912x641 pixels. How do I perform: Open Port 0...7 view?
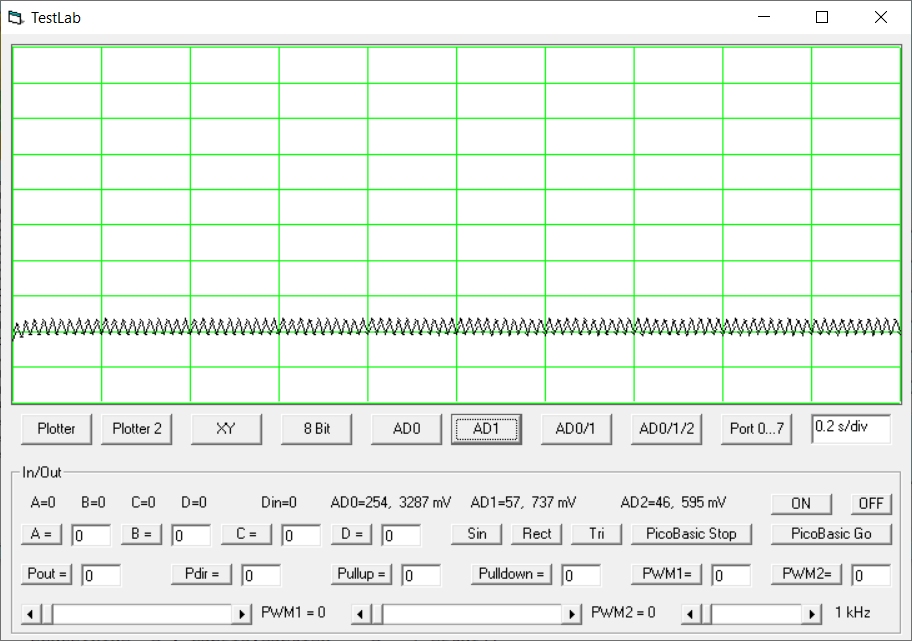757,428
